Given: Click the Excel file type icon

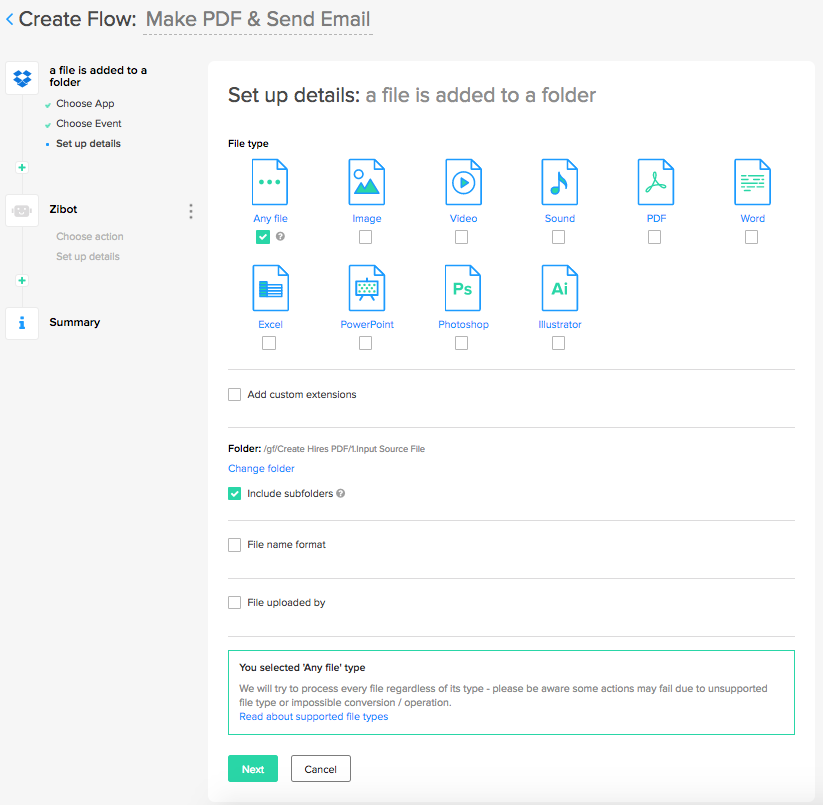Looking at the screenshot, I should 270,288.
